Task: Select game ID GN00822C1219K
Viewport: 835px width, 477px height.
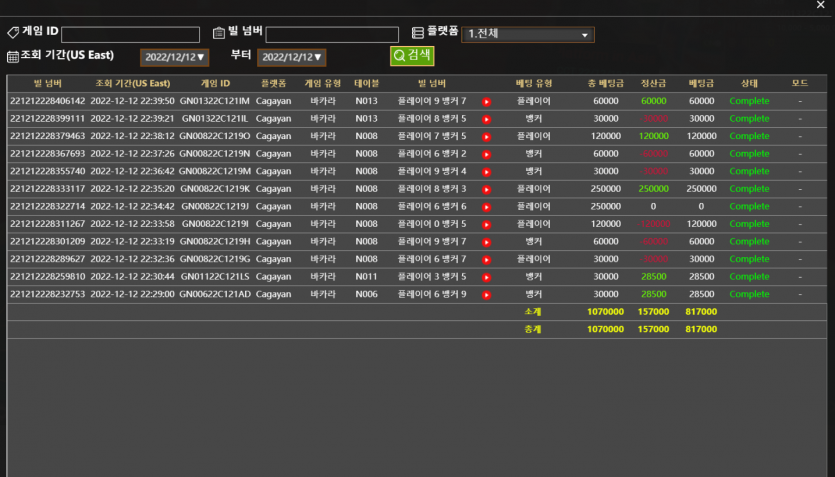Action: tap(215, 189)
